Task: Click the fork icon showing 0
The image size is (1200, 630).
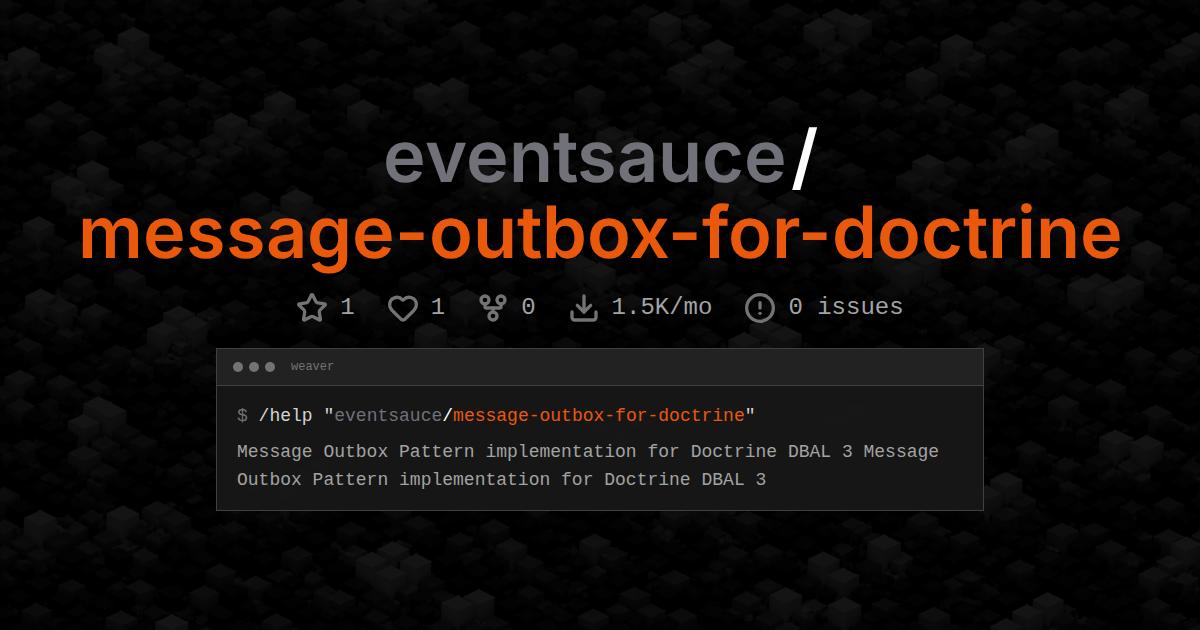Action: point(492,307)
